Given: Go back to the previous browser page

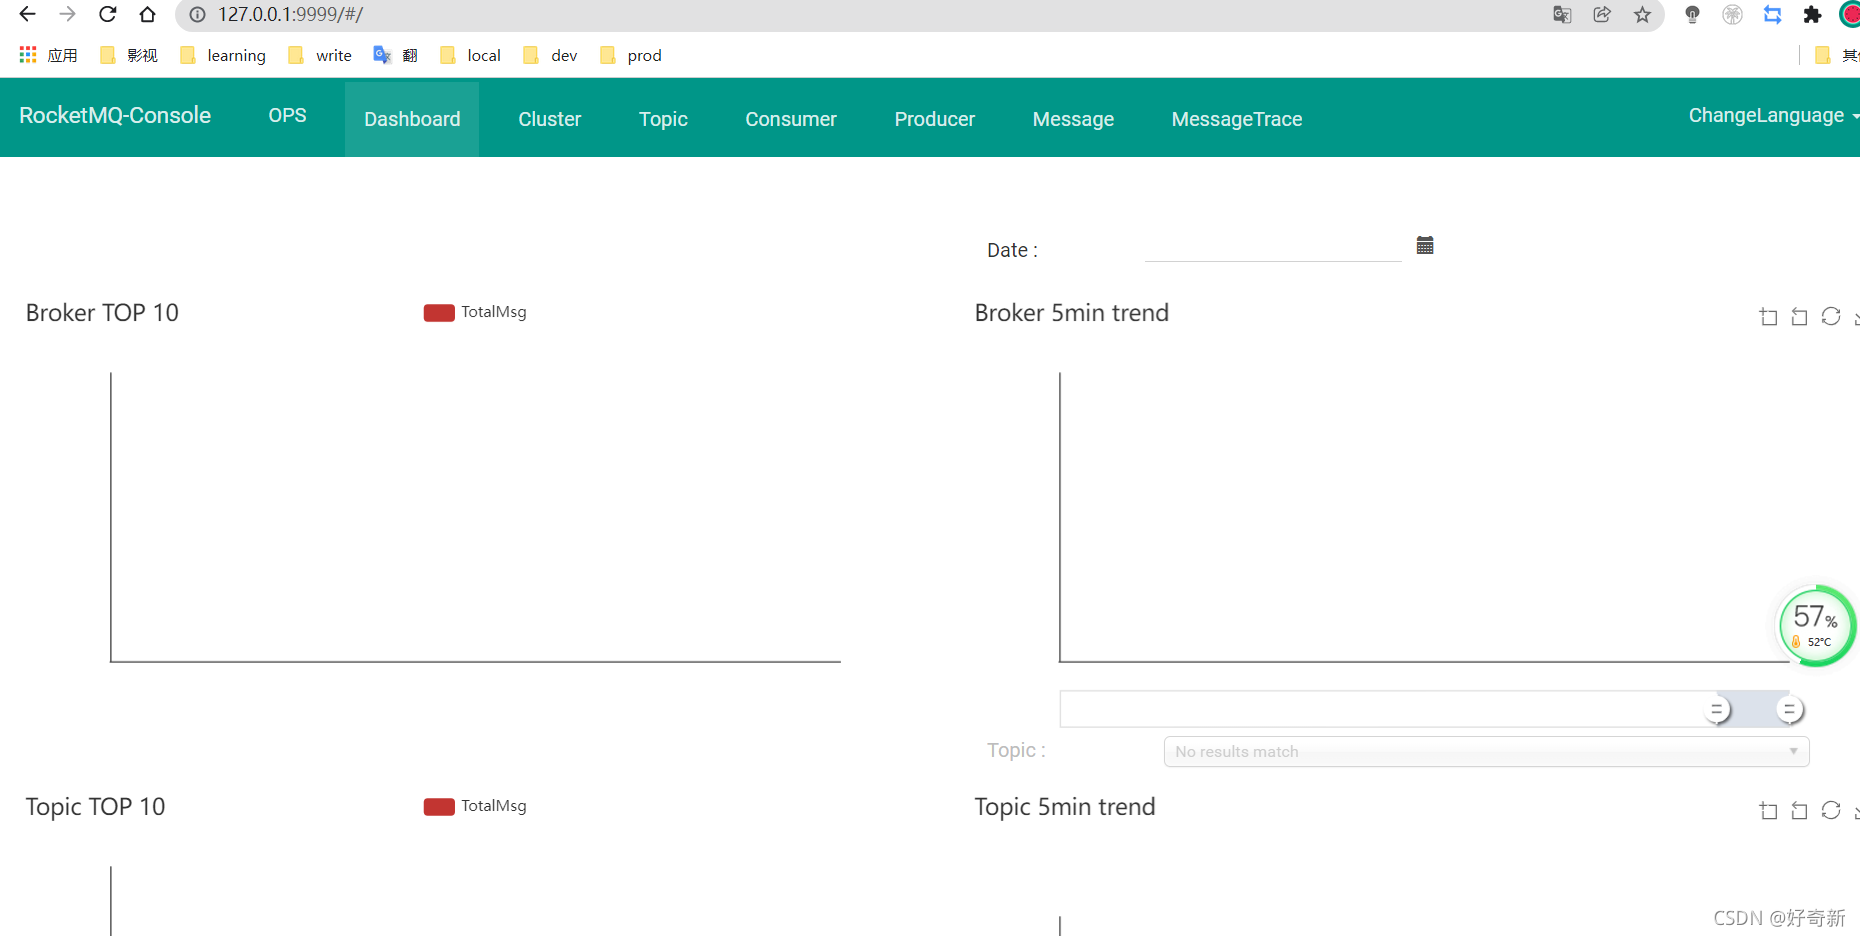Looking at the screenshot, I should coord(27,14).
